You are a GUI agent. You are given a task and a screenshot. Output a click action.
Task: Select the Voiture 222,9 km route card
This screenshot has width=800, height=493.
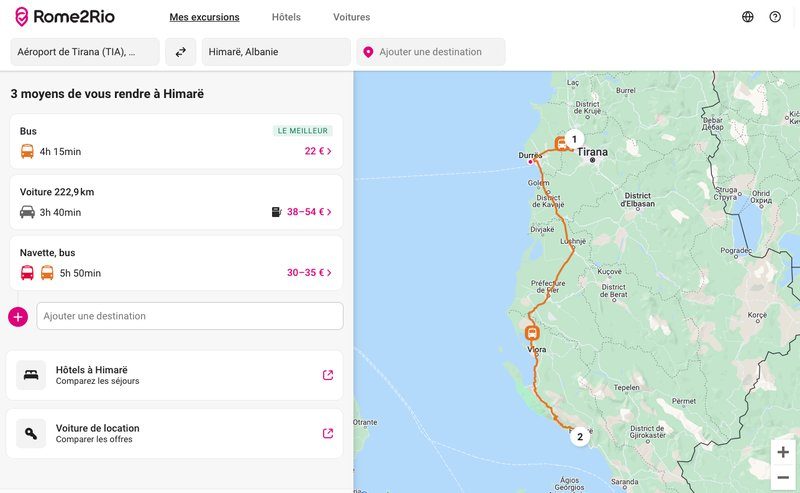click(176, 202)
